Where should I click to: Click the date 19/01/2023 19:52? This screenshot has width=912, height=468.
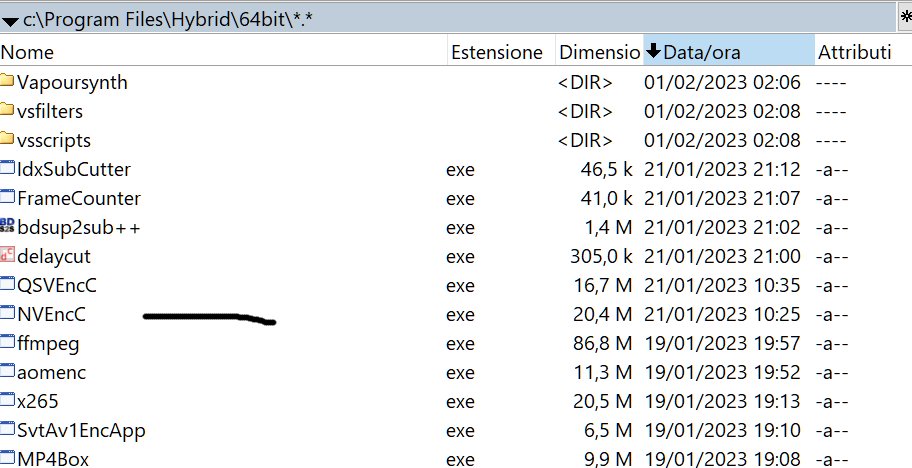coord(722,372)
